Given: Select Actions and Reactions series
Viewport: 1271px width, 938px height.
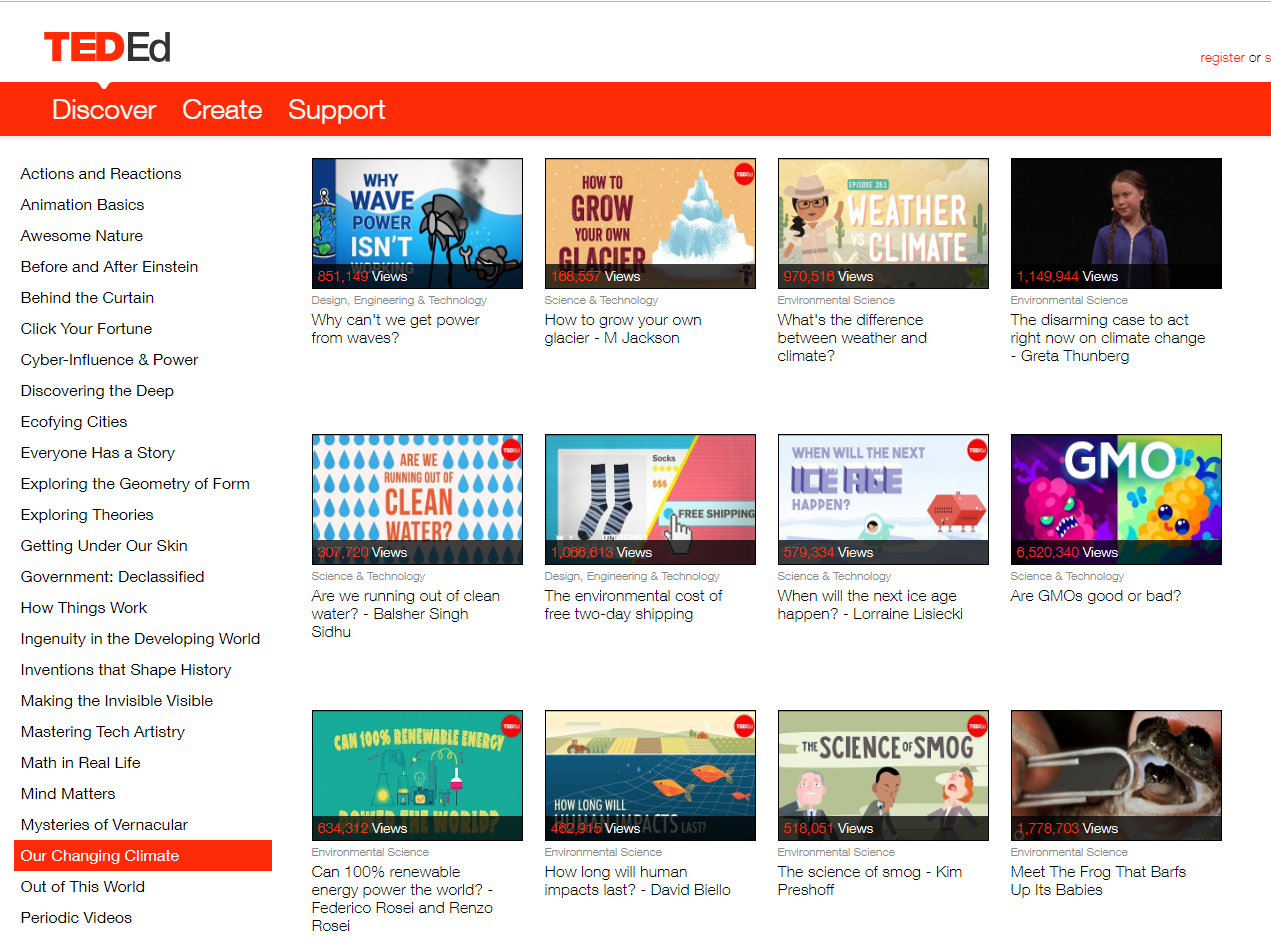Looking at the screenshot, I should [101, 174].
